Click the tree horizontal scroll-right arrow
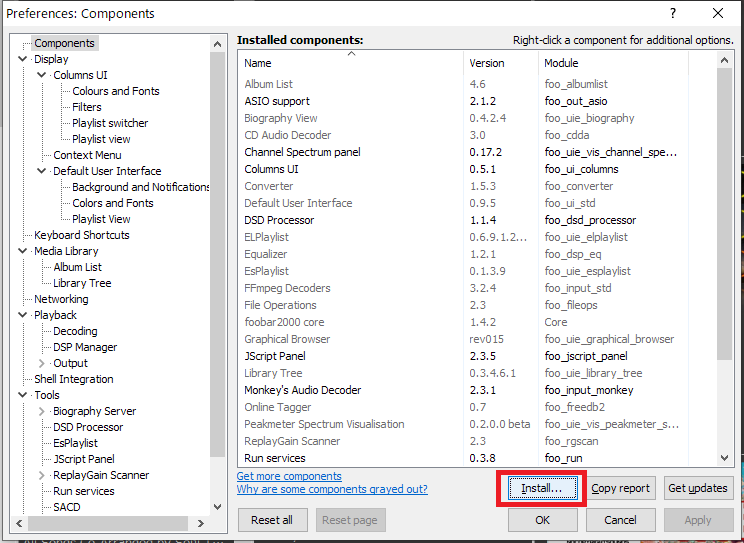The height and width of the screenshot is (543, 744). 201,524
